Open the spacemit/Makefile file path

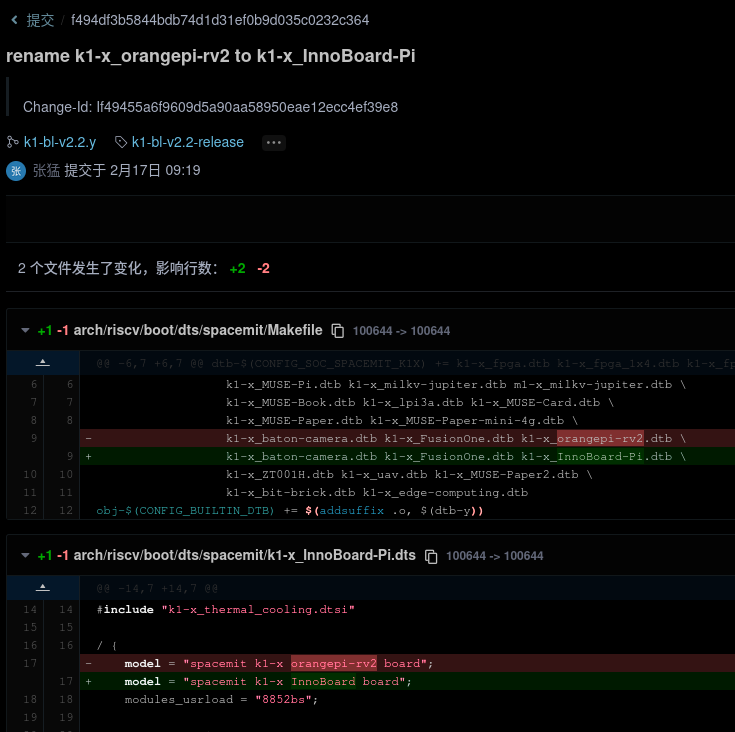[198, 330]
